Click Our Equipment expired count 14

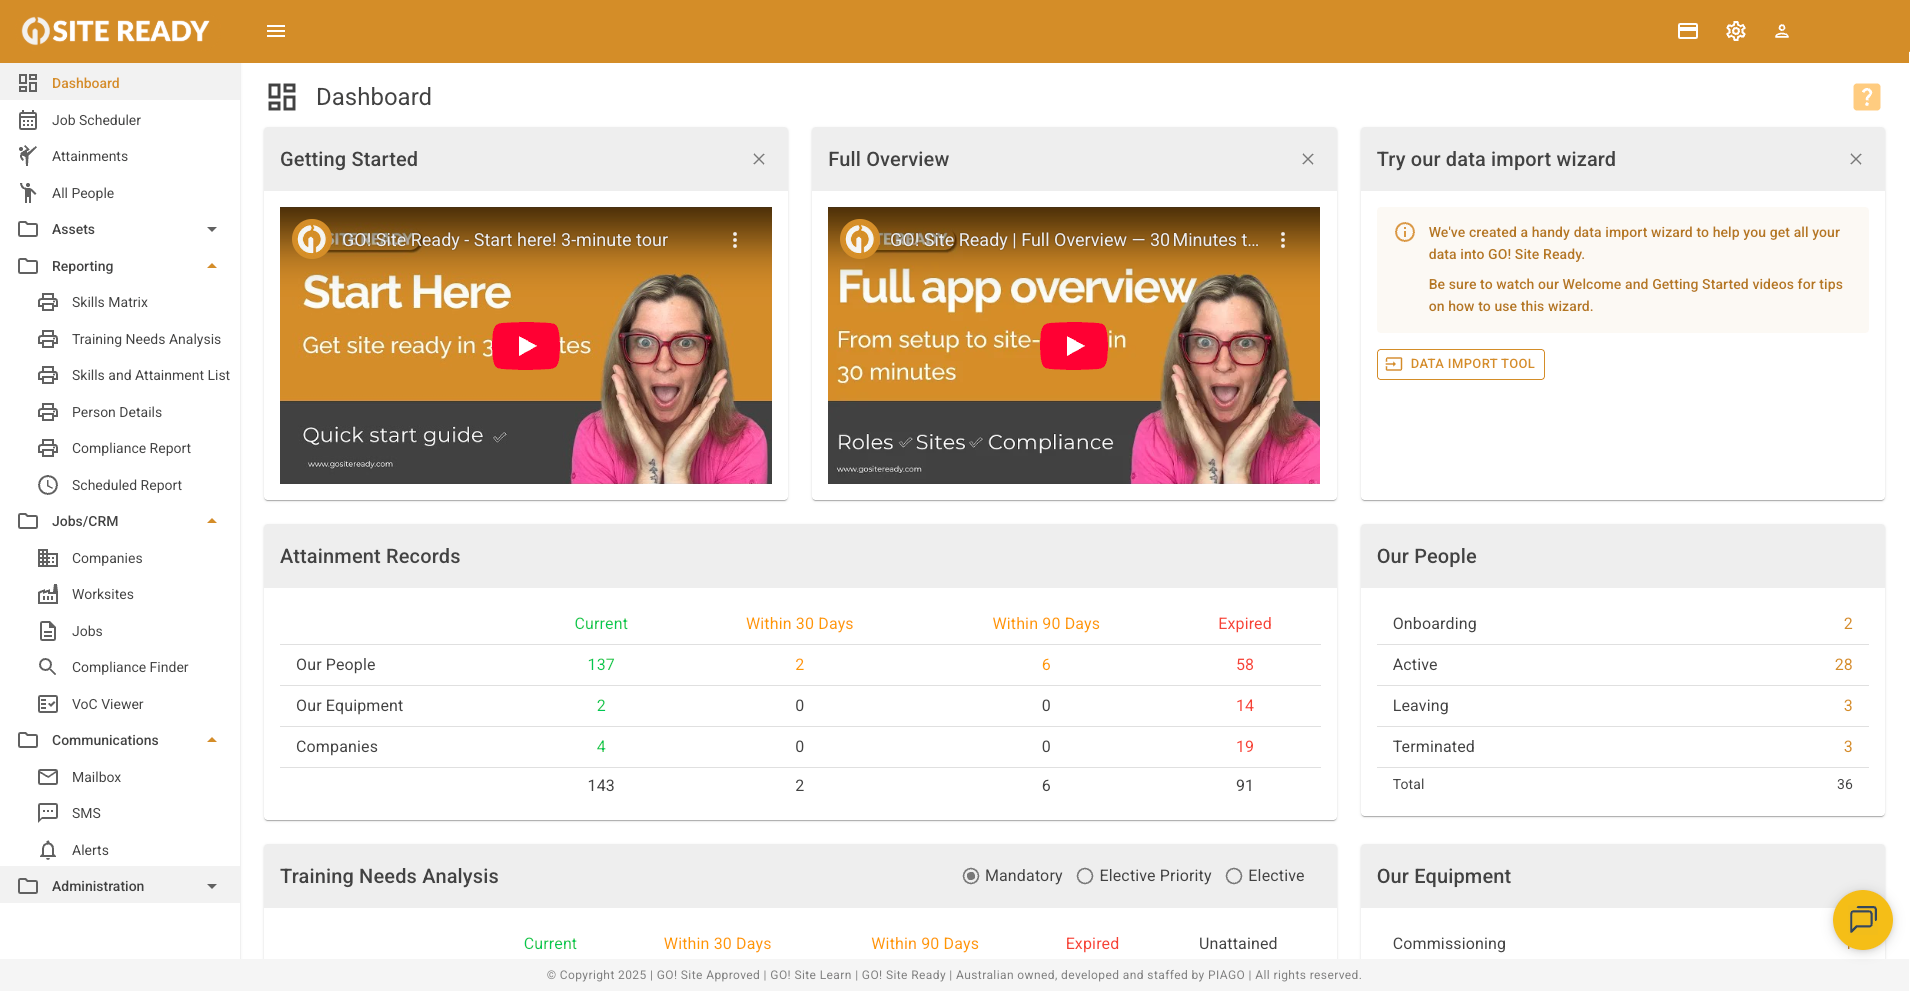tap(1244, 706)
